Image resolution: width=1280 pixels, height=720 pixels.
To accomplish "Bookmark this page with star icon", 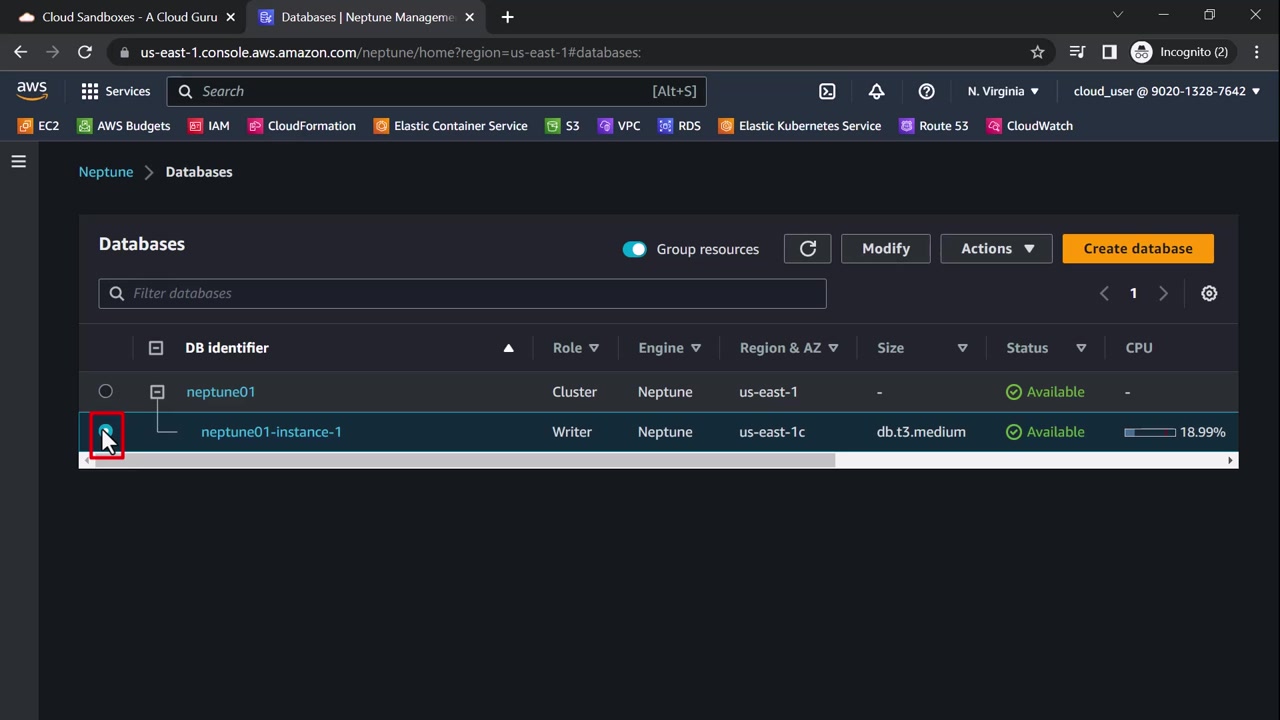I will click(1037, 52).
